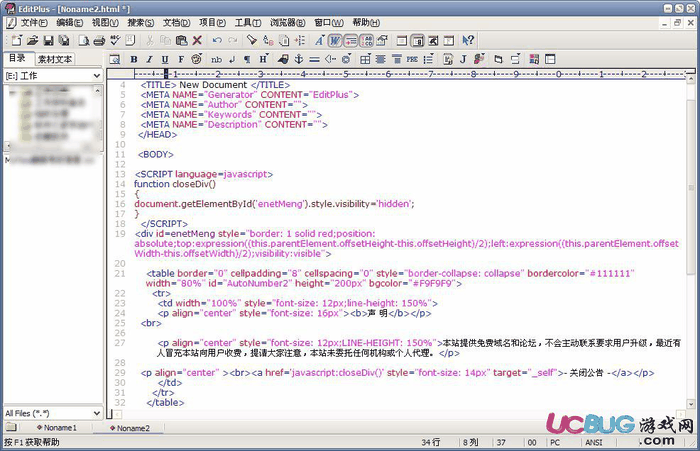Click the <BODY> tag on line 11

156,155
